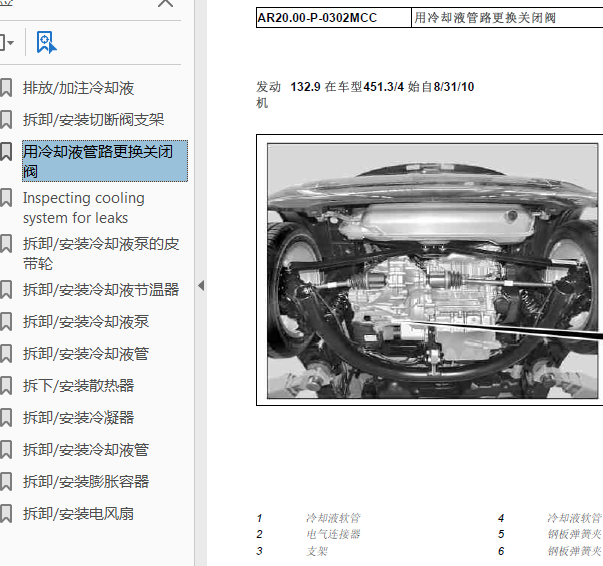Close the bookmarks panel
This screenshot has width=603, height=566.
pyautogui.click(x=165, y=3)
